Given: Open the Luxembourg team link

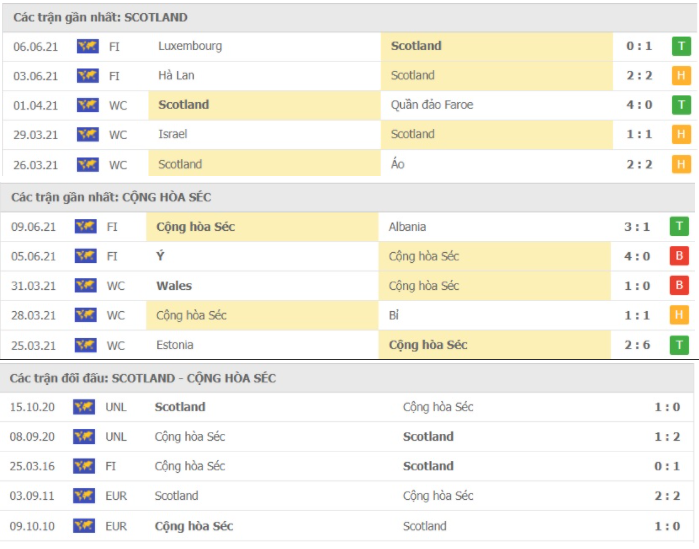Looking at the screenshot, I should point(190,46).
